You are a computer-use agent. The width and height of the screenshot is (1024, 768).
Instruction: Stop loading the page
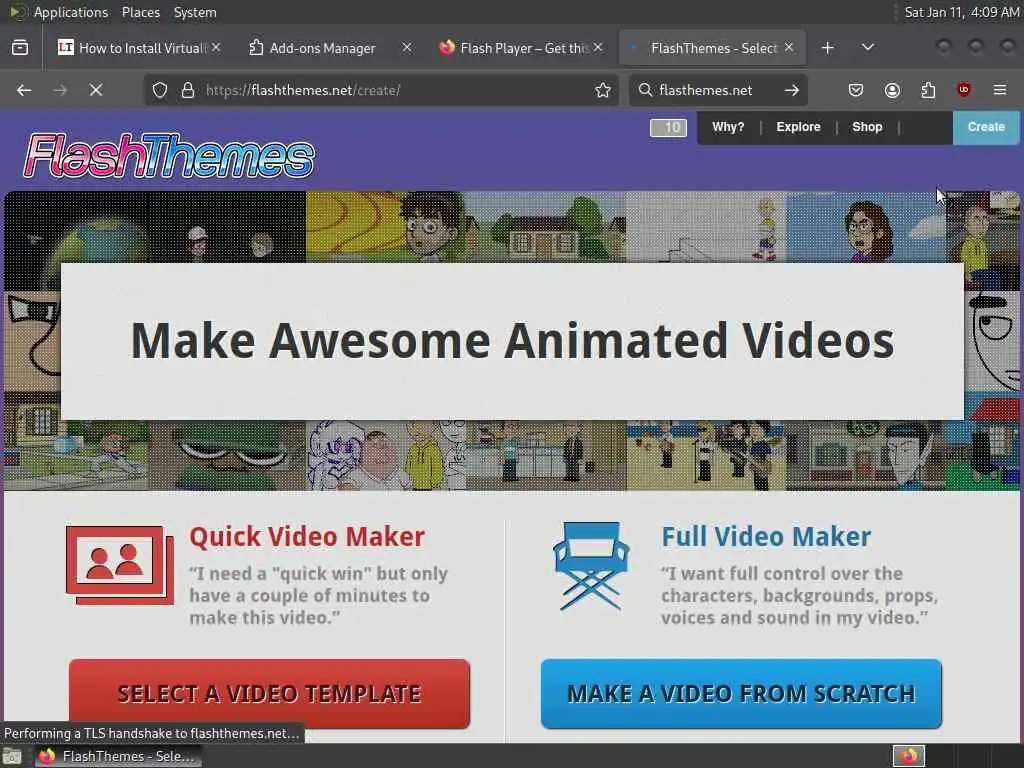(x=96, y=90)
